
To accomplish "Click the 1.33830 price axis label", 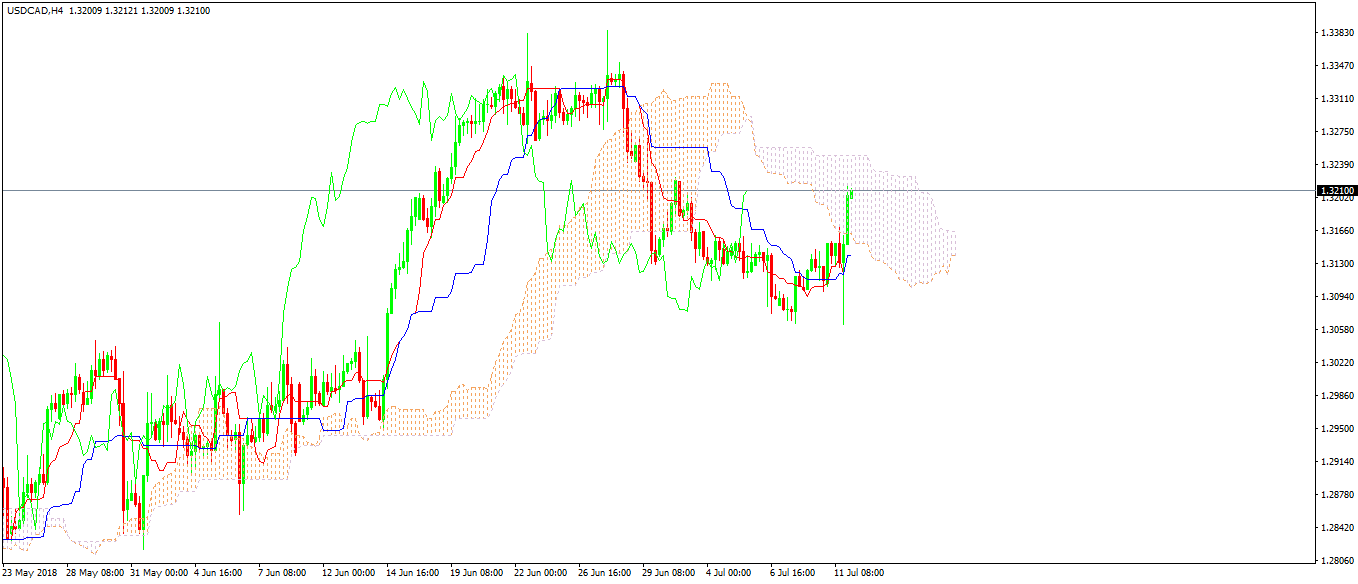I will (1336, 33).
